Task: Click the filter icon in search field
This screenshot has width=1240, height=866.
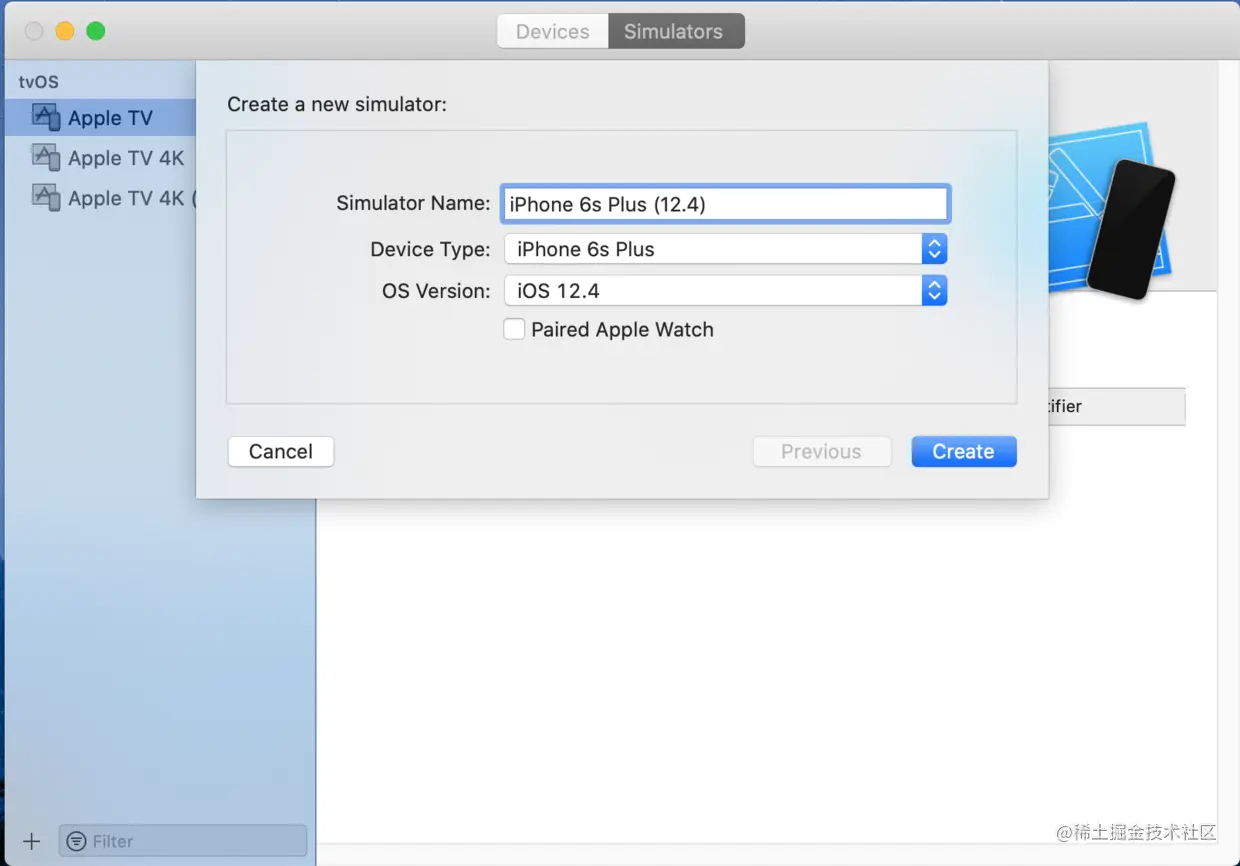Action: coord(76,841)
